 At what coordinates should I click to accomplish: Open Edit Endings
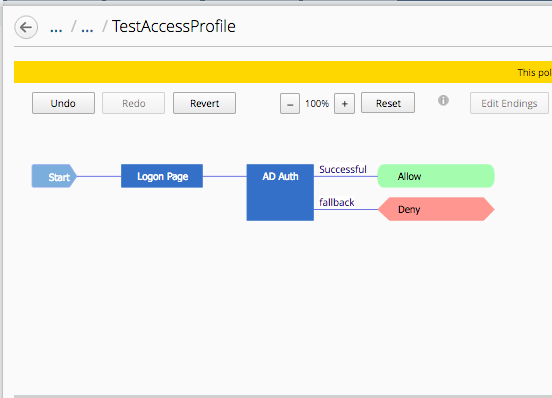[509, 103]
